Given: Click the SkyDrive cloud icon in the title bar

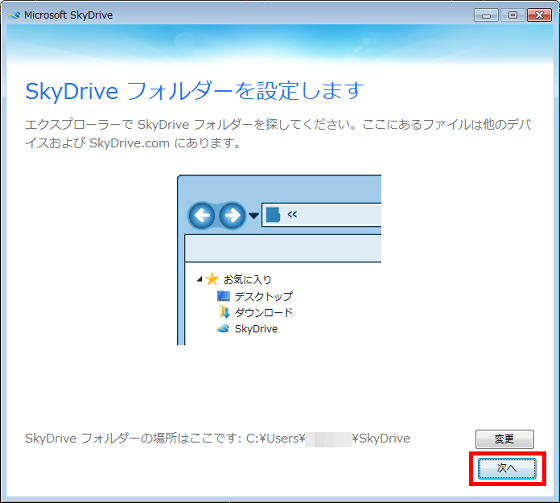Looking at the screenshot, I should click(14, 15).
